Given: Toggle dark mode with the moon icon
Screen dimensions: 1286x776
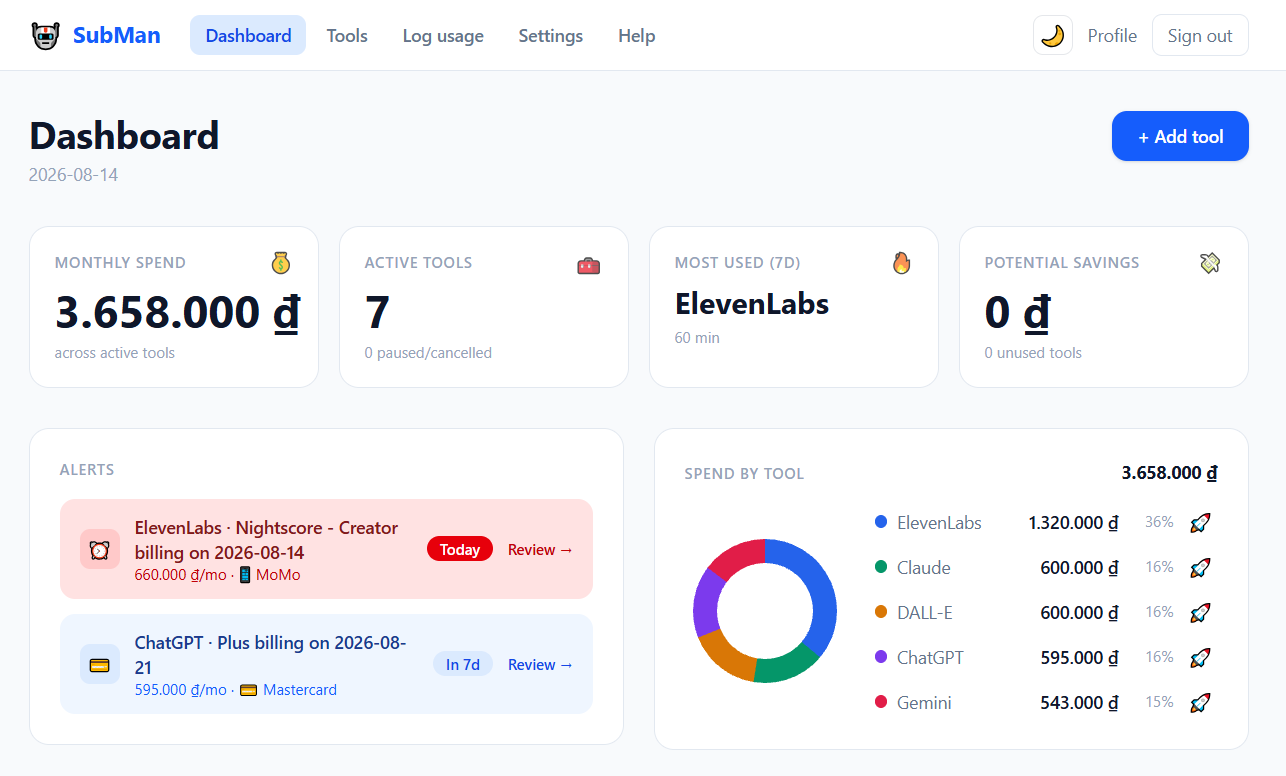Looking at the screenshot, I should (x=1053, y=36).
